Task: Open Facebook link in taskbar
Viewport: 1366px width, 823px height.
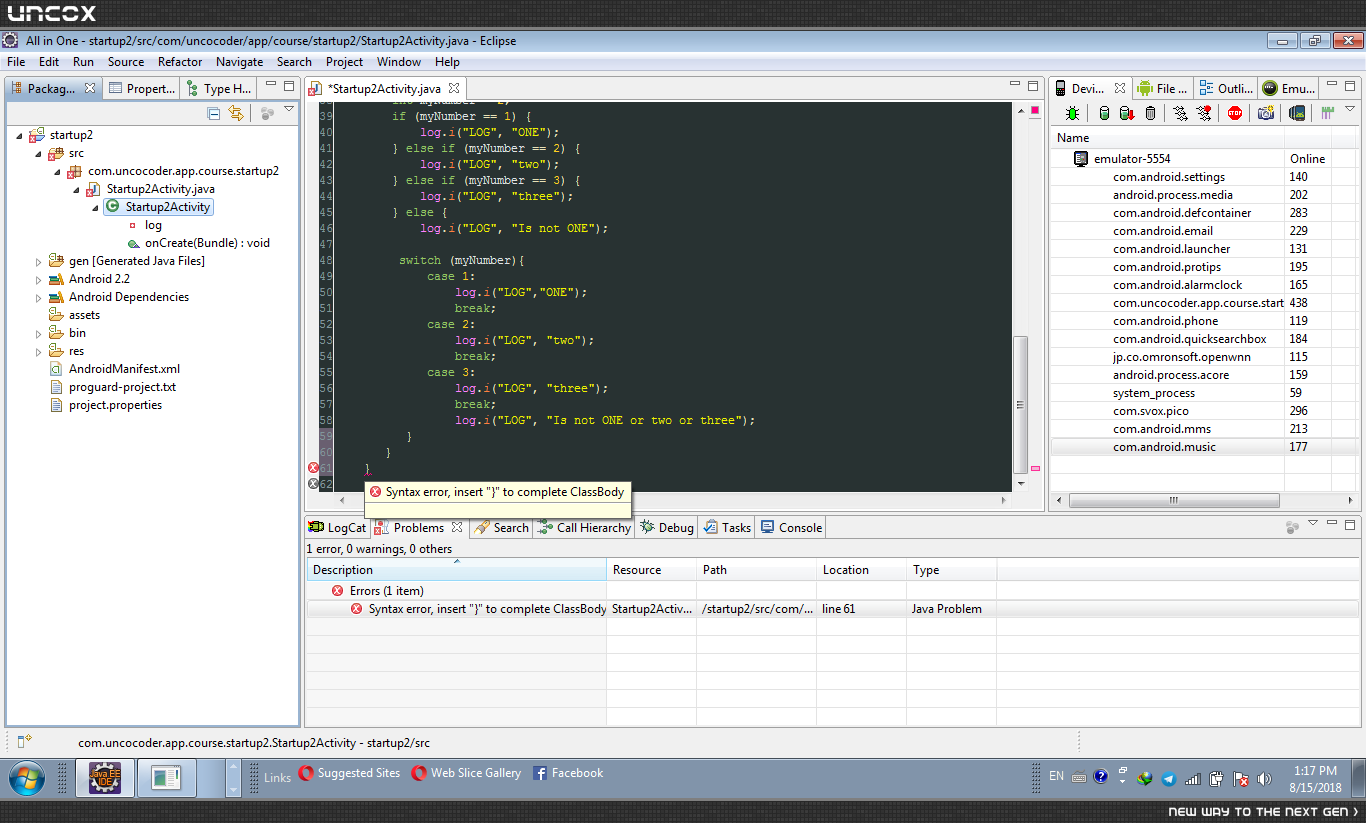Action: click(x=568, y=773)
